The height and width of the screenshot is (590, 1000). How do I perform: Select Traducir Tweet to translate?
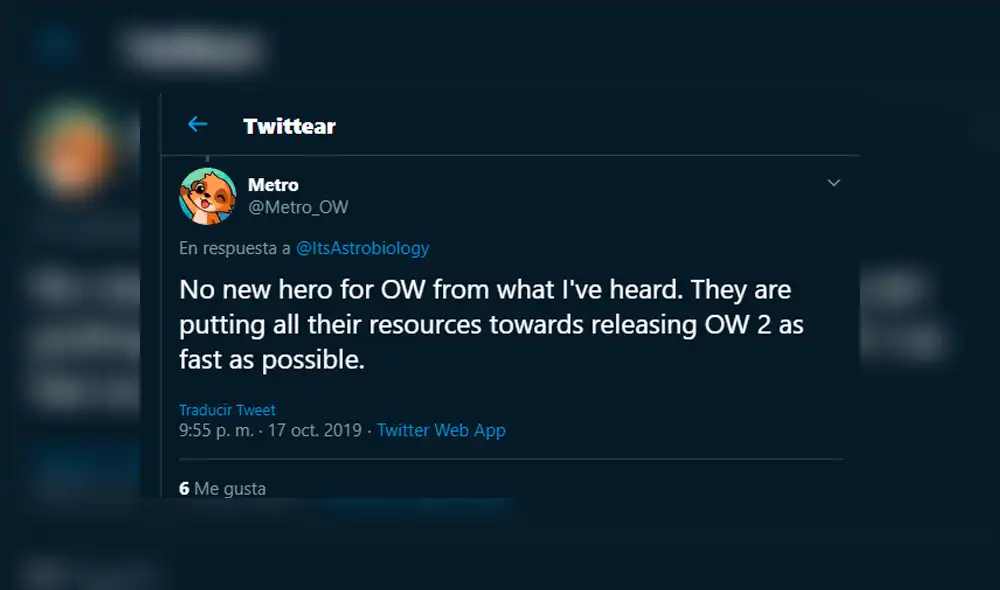tap(226, 409)
